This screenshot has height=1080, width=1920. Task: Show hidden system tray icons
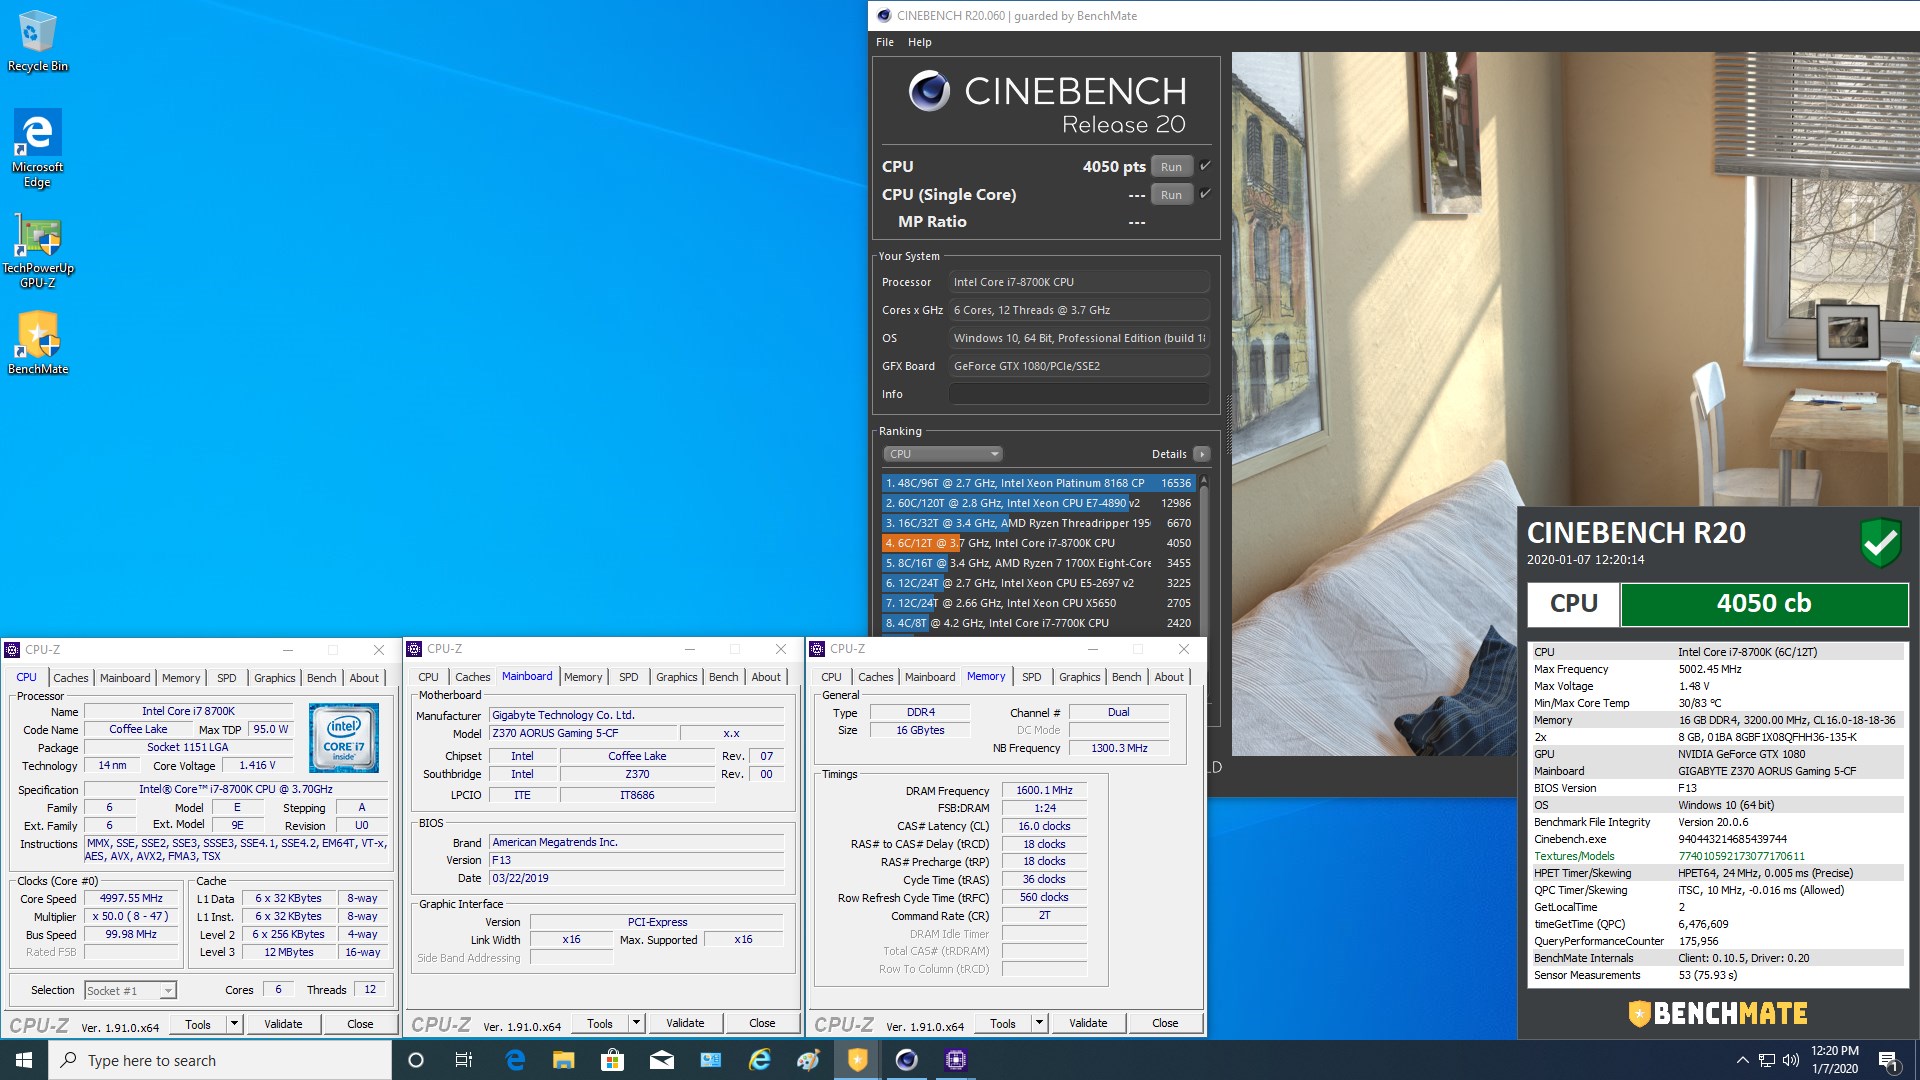[x=1742, y=1060]
